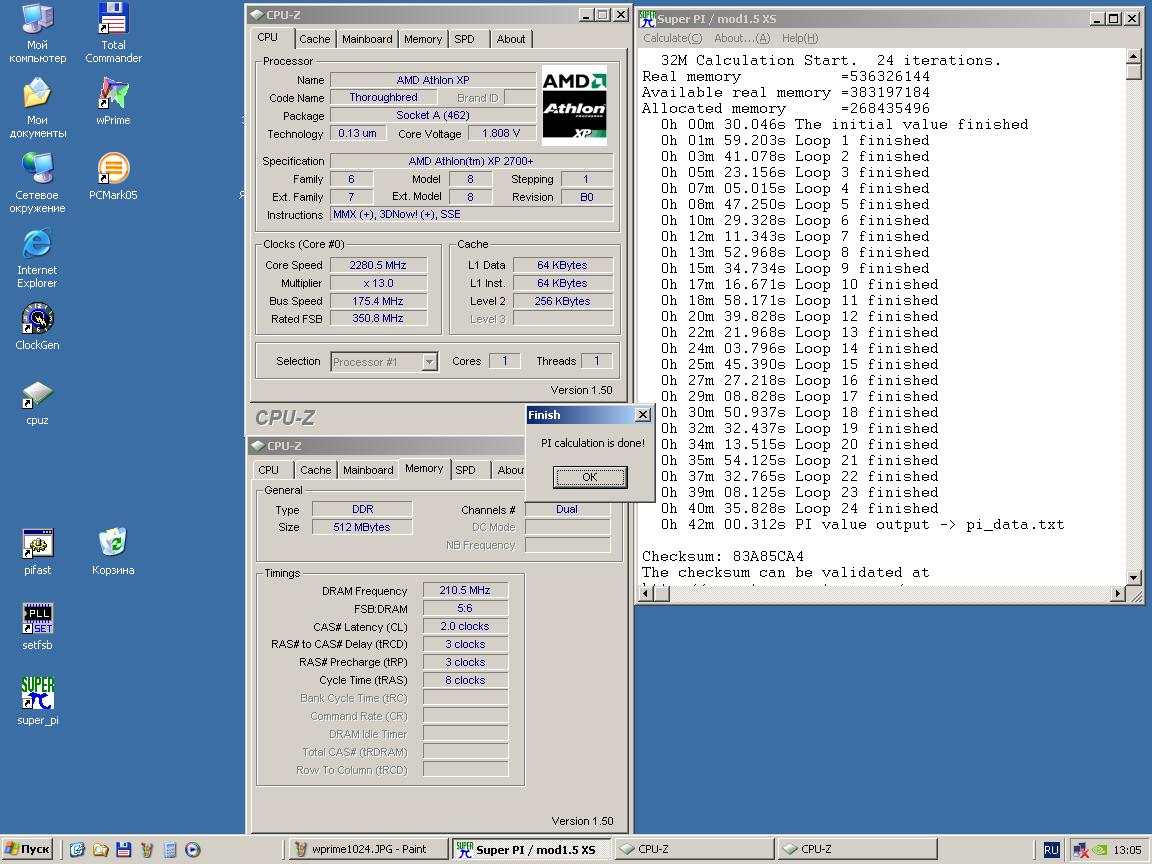Click the Multiplier value x 13.0

coord(378,283)
